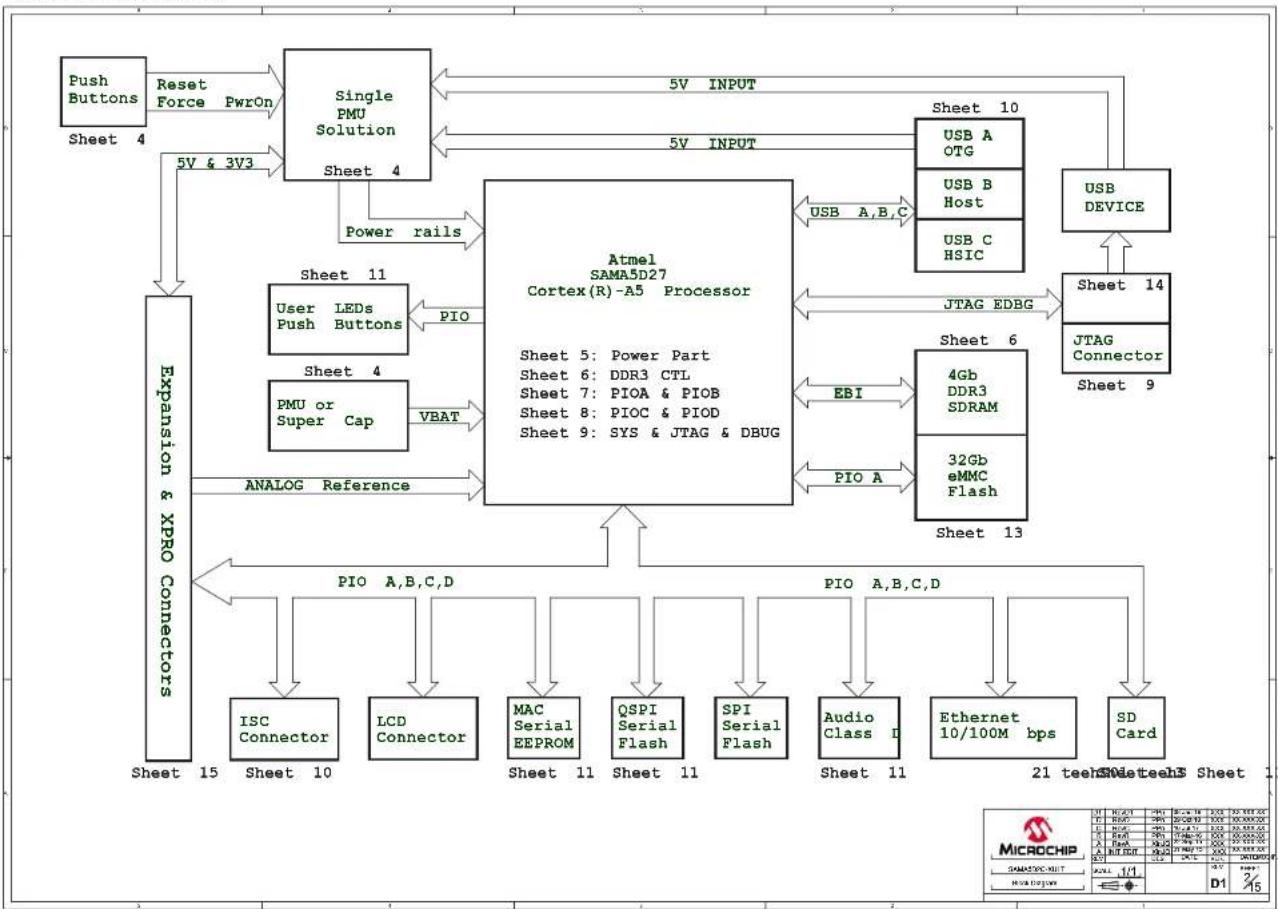1278x909 pixels.
Task: Click the 'SD Card' block
Action: [1138, 728]
